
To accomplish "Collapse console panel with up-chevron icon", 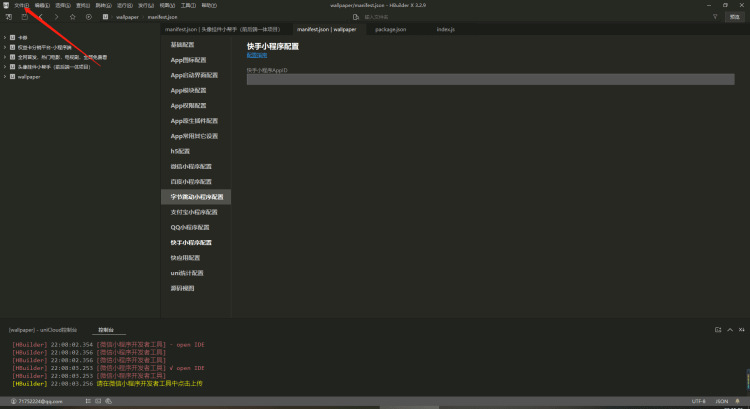I will click(x=730, y=330).
